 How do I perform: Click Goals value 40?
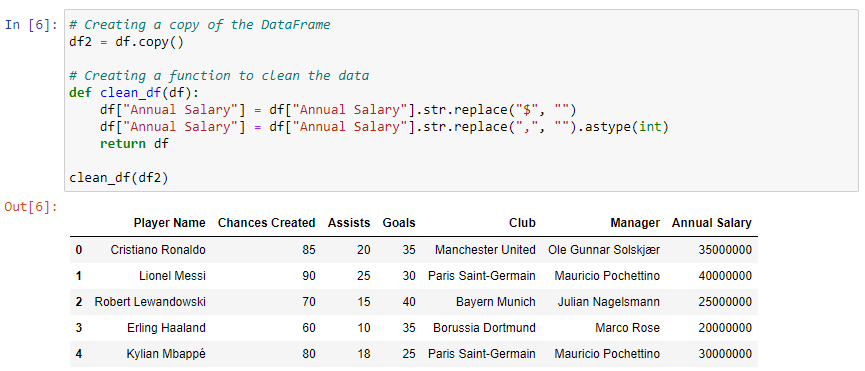pos(409,302)
